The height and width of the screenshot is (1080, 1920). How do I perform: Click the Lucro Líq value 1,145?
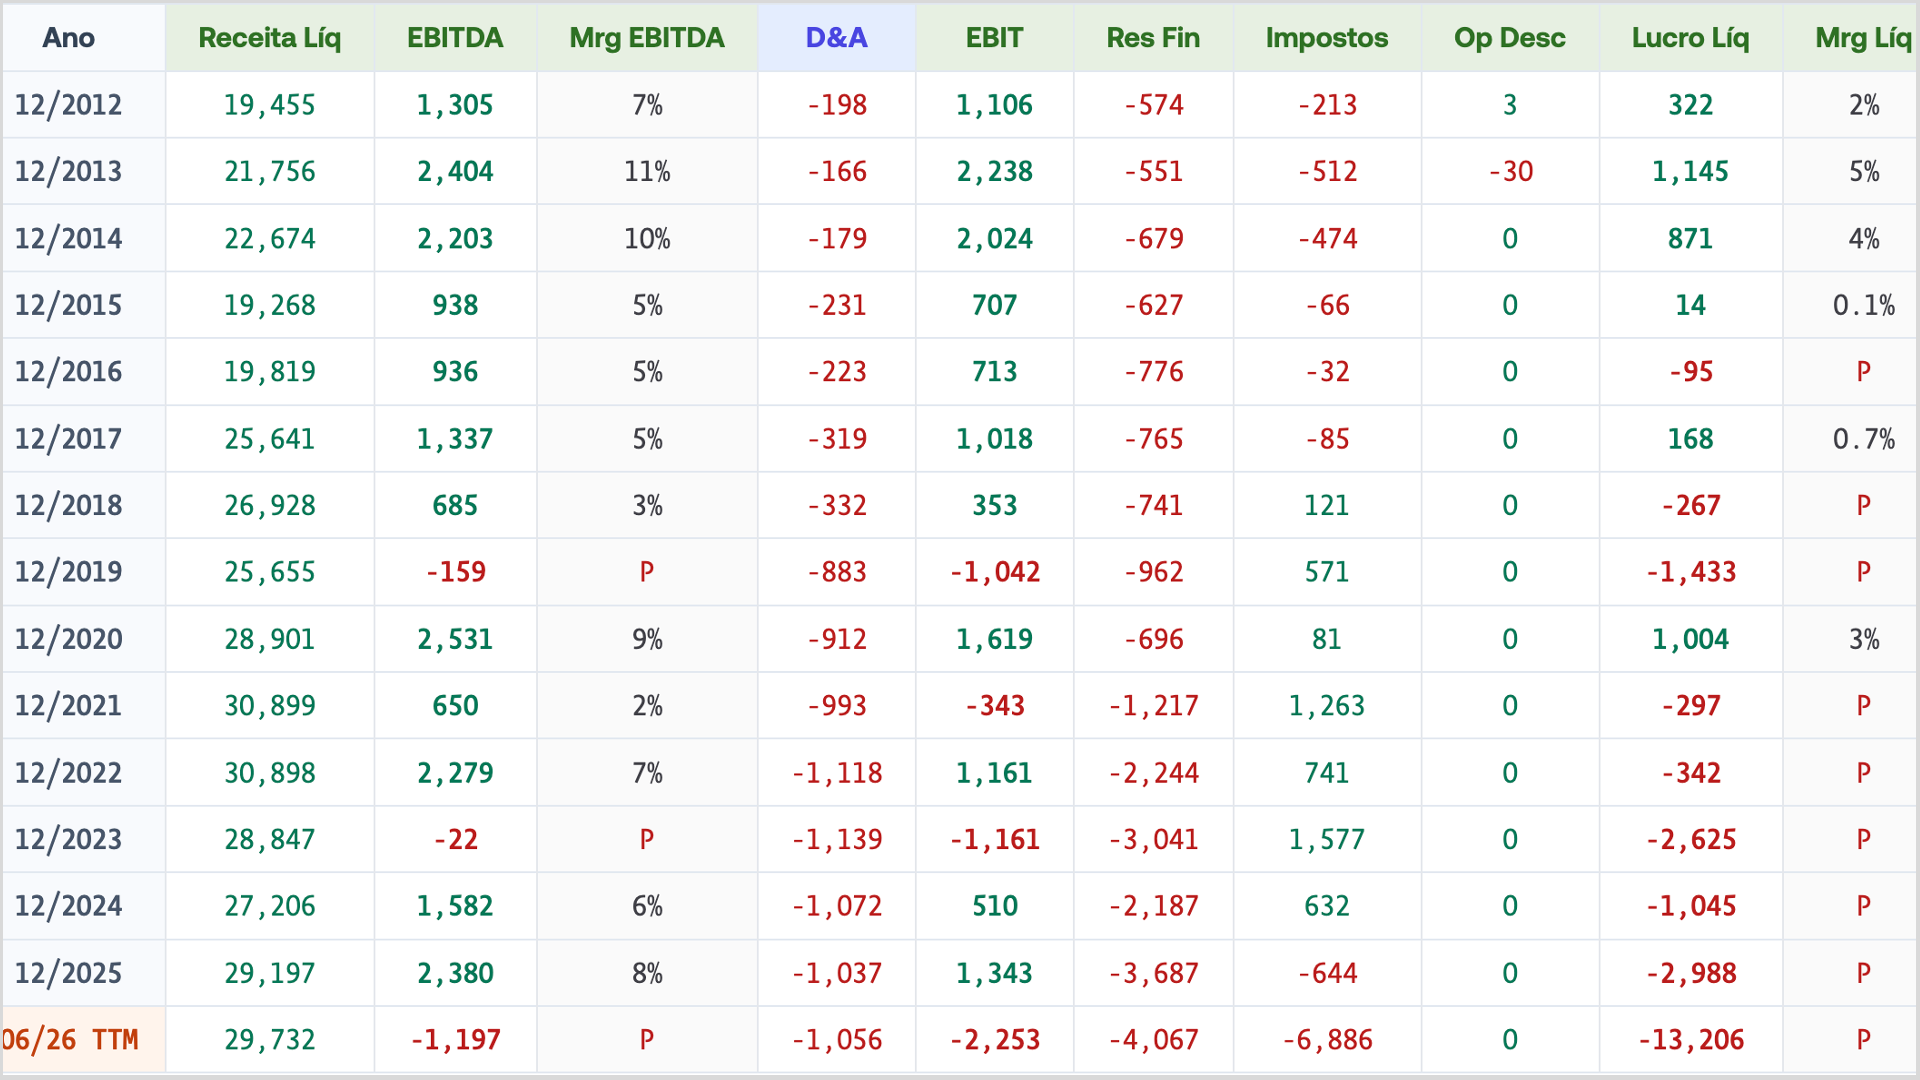[x=1691, y=172]
